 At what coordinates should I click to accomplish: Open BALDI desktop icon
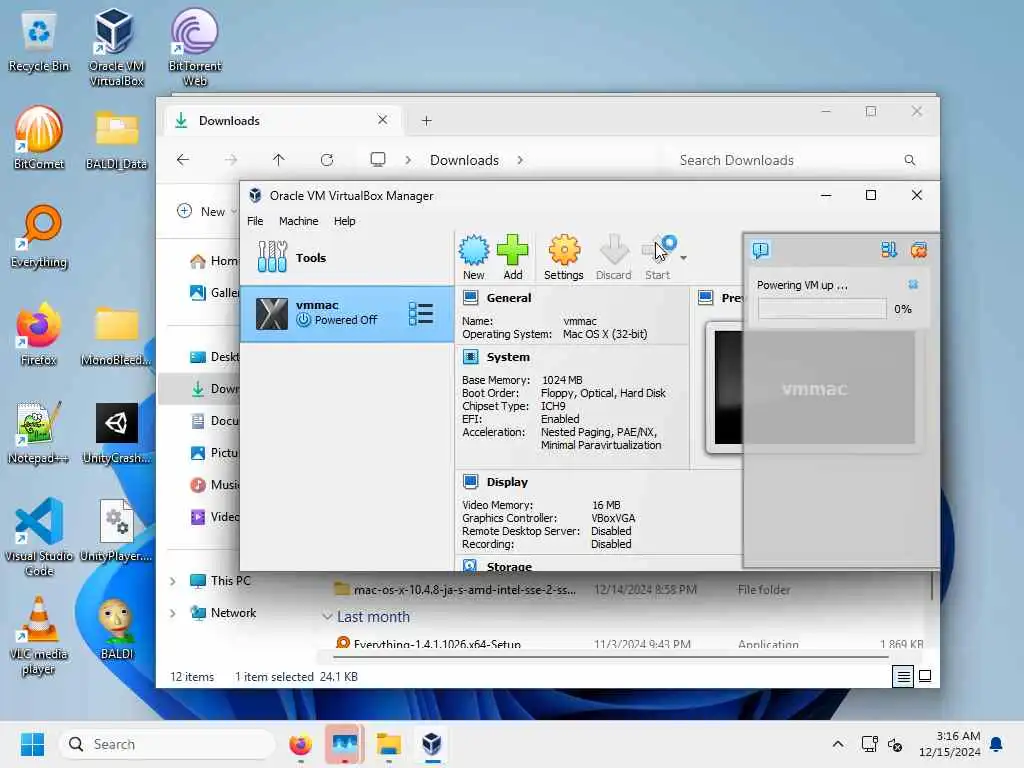coord(116,628)
